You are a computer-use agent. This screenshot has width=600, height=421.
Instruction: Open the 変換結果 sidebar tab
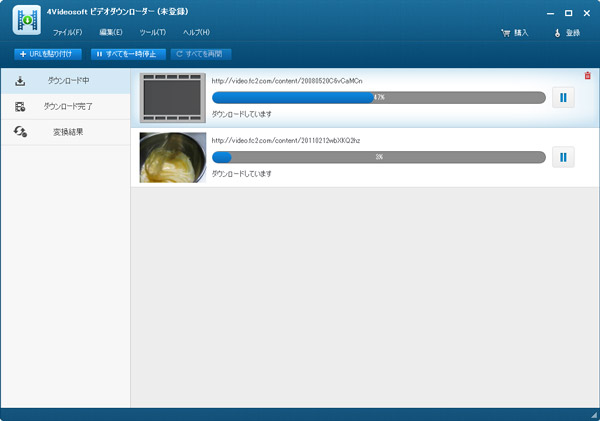[x=65, y=132]
